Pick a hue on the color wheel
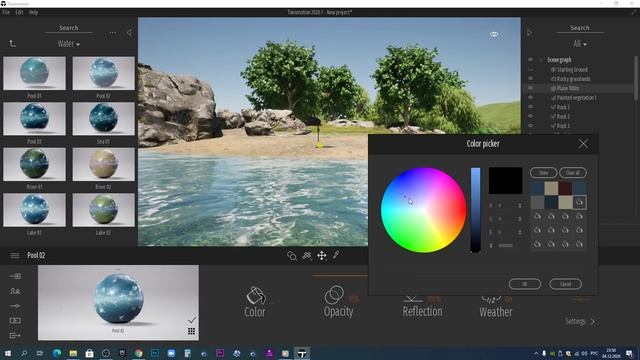Image resolution: width=640 pixels, height=360 pixels. [423, 210]
